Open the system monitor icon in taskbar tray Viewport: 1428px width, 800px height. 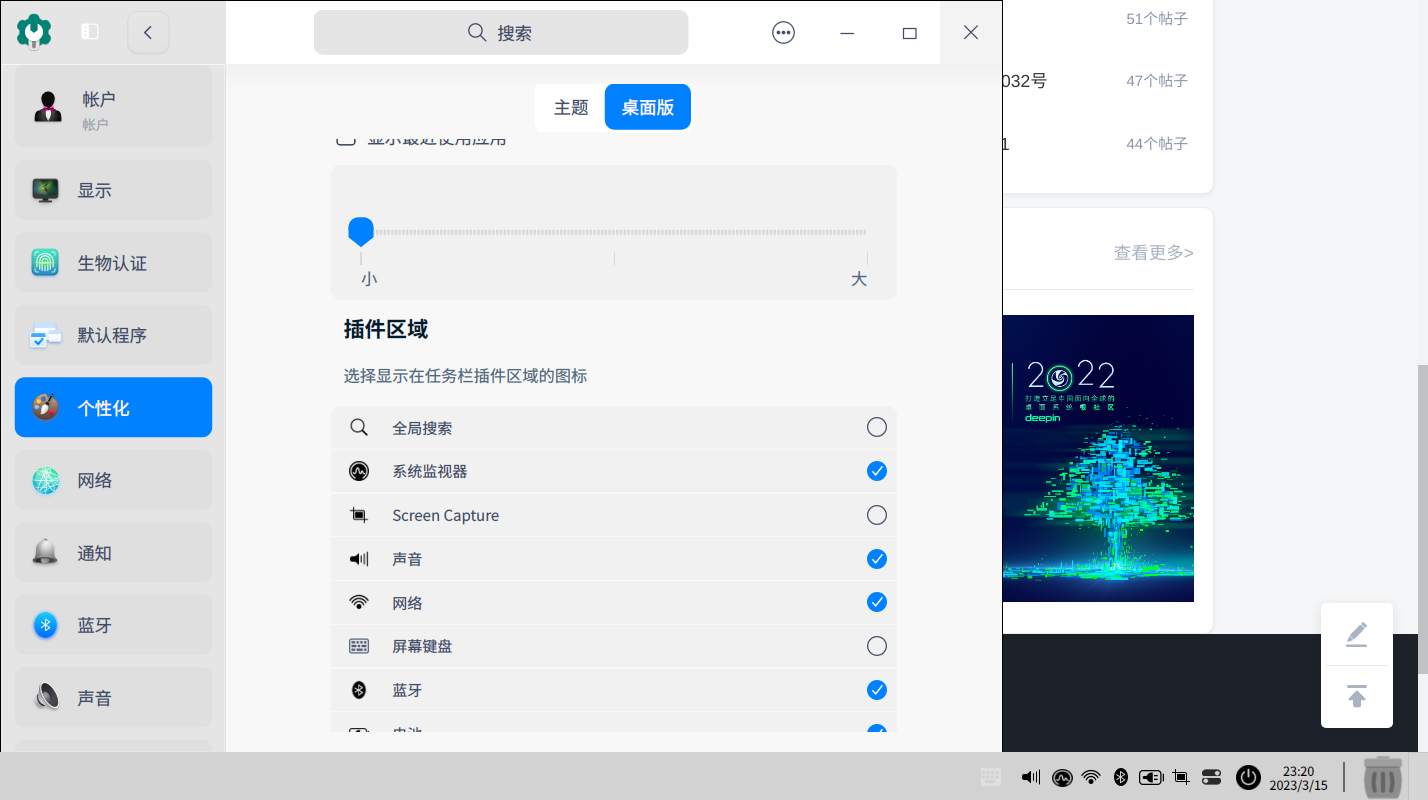pos(1062,777)
